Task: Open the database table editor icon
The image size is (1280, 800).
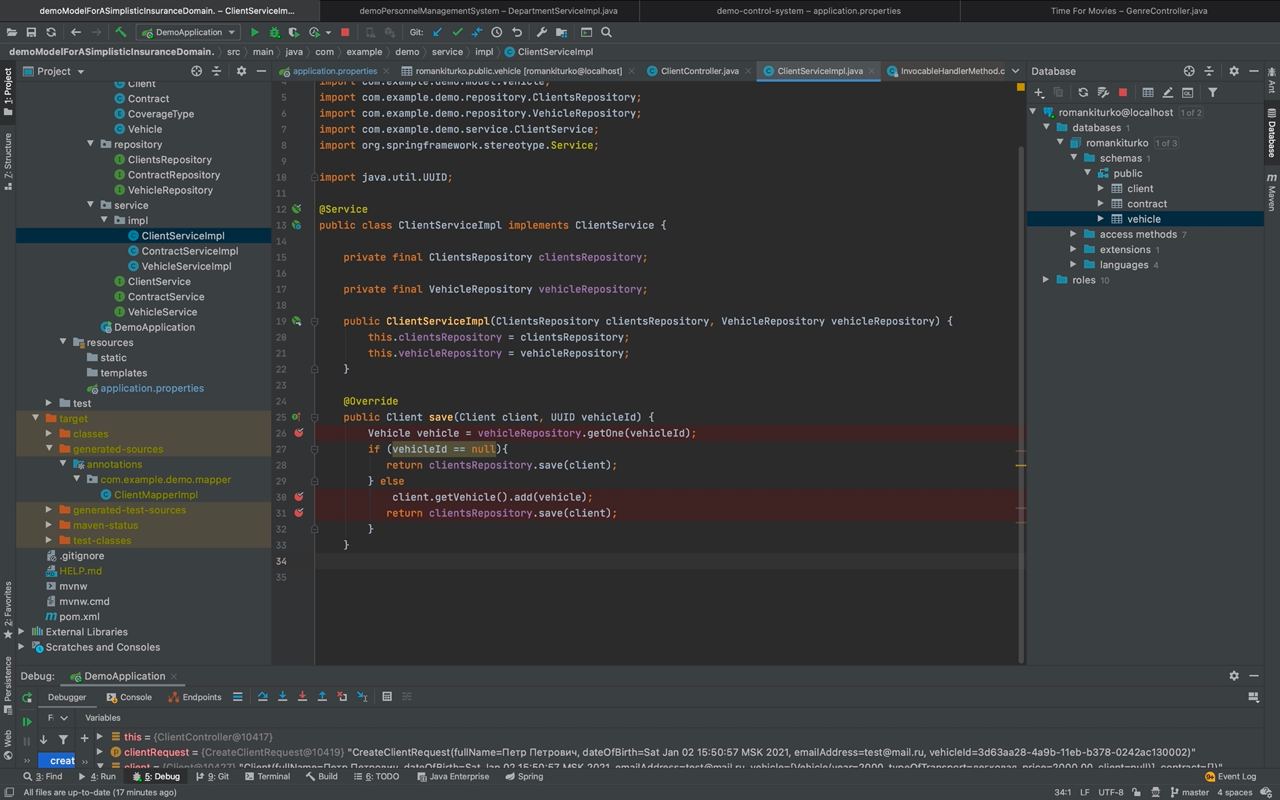Action: pyautogui.click(x=1148, y=92)
